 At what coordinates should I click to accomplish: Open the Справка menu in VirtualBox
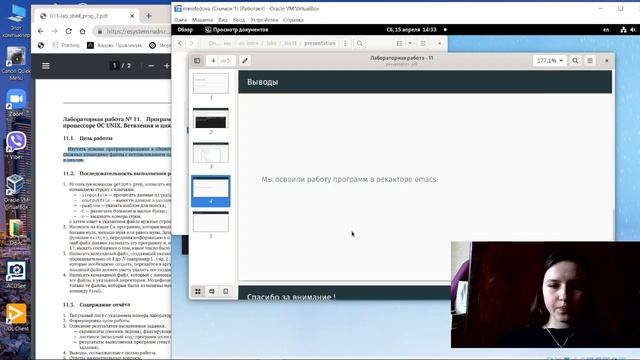click(293, 20)
